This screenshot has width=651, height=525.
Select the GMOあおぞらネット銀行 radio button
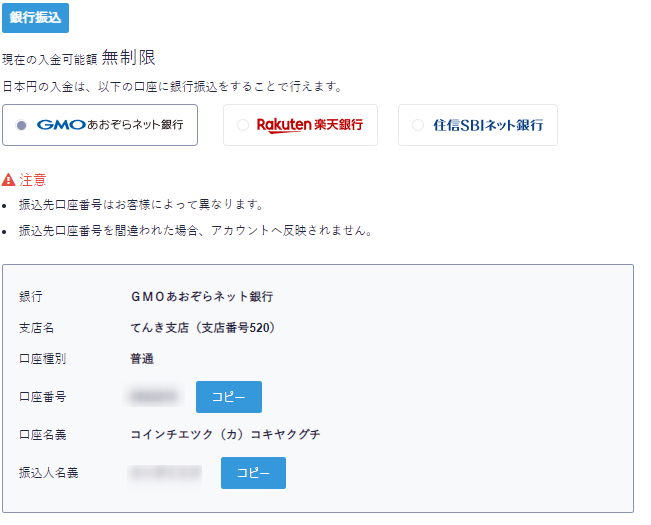pyautogui.click(x=22, y=125)
